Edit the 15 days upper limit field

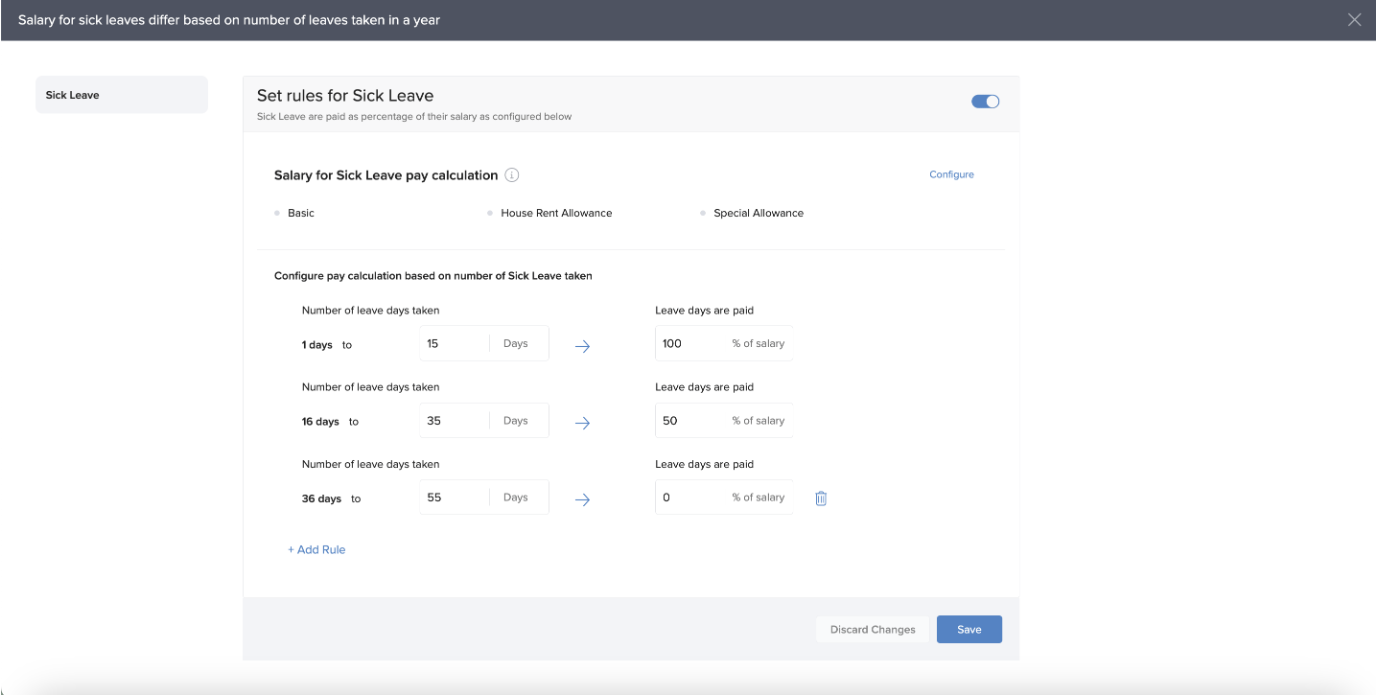[454, 343]
